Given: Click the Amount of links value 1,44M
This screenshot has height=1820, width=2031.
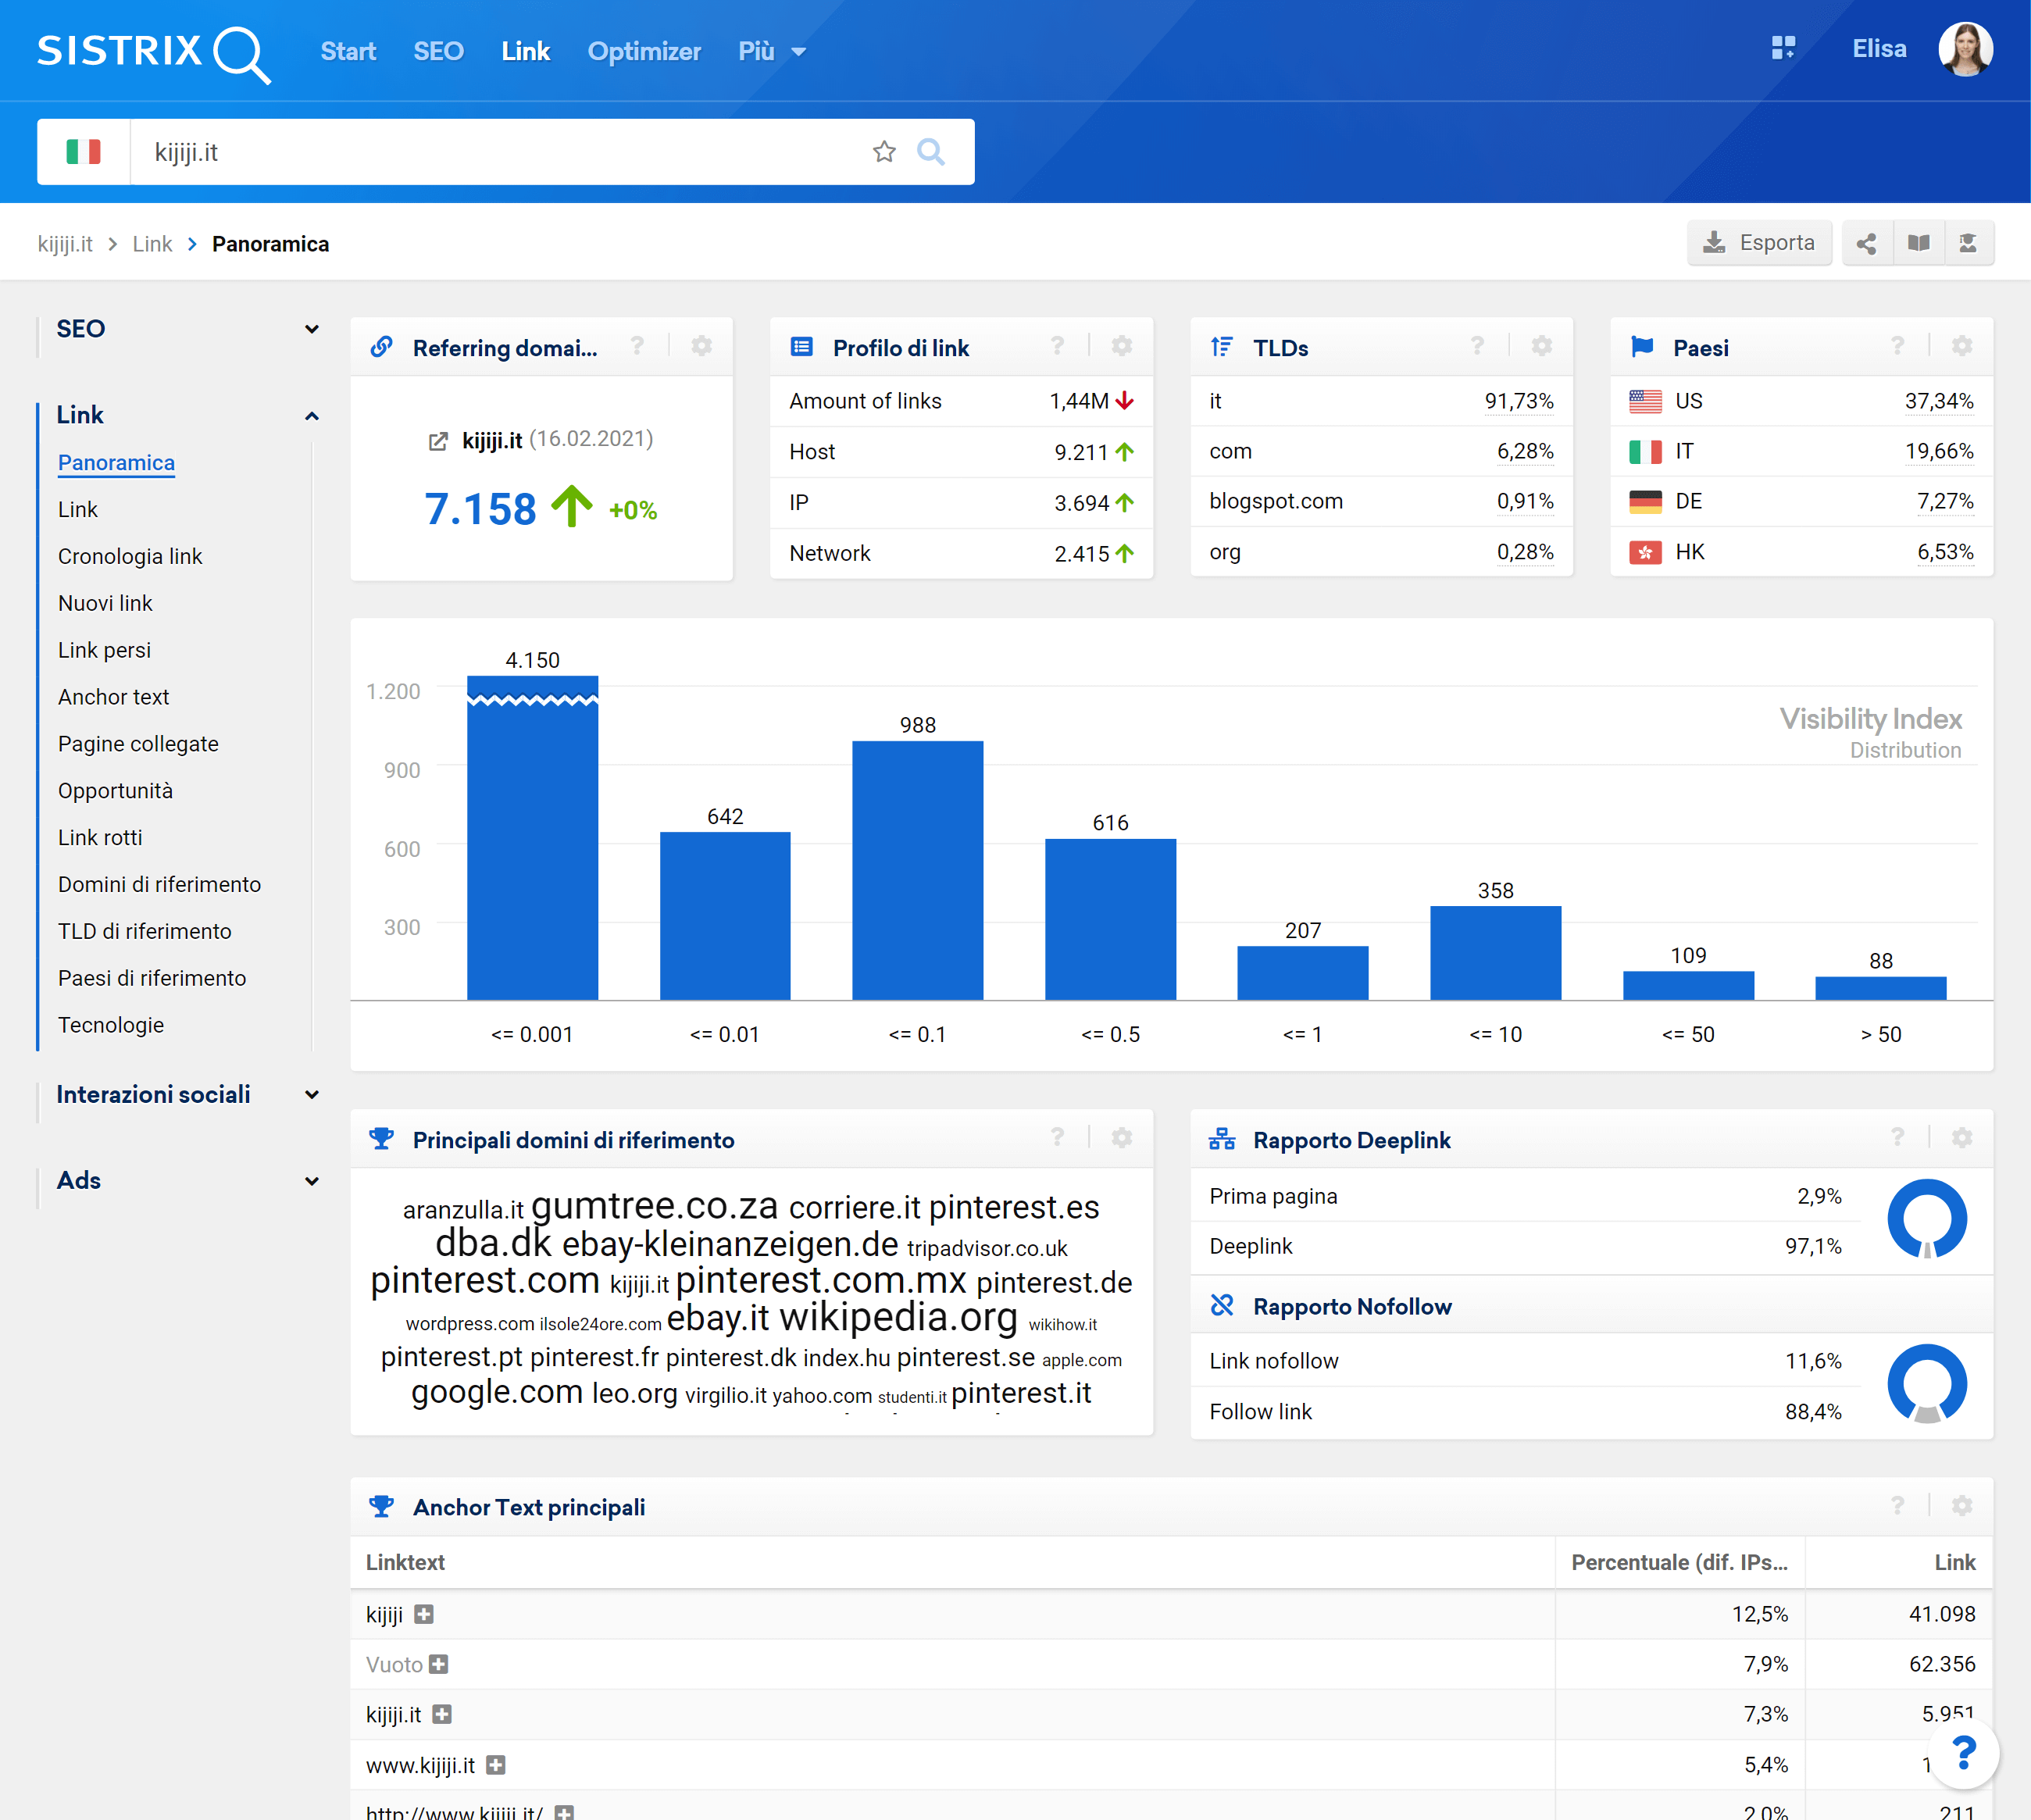Looking at the screenshot, I should 1079,401.
